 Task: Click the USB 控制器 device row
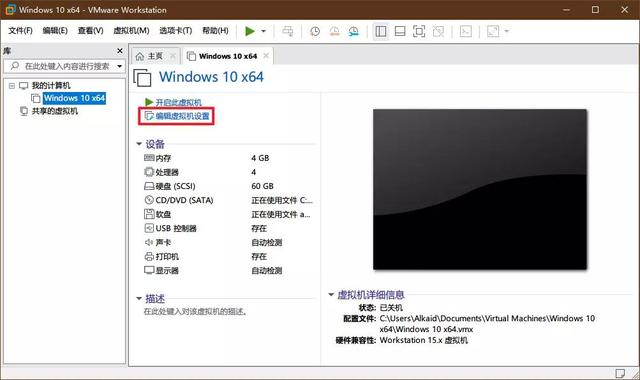(229, 229)
